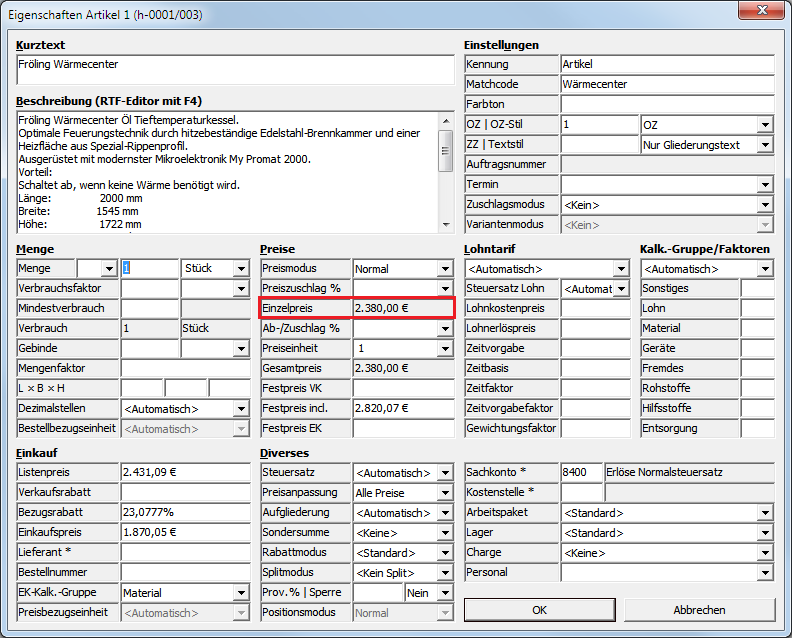Viewport: 792px width, 638px height.
Task: Click Abbrechen to cancel the dialog
Action: (x=699, y=609)
